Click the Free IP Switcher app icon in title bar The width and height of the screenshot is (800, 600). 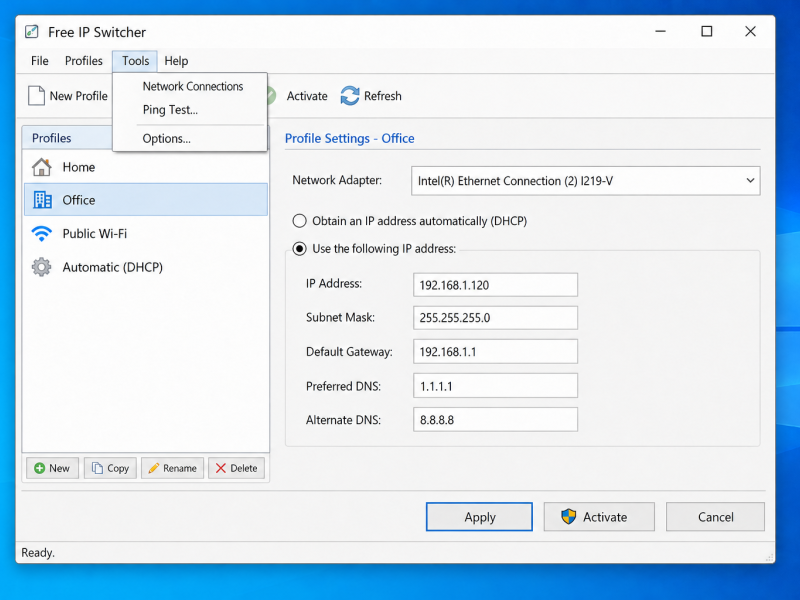coord(32,32)
